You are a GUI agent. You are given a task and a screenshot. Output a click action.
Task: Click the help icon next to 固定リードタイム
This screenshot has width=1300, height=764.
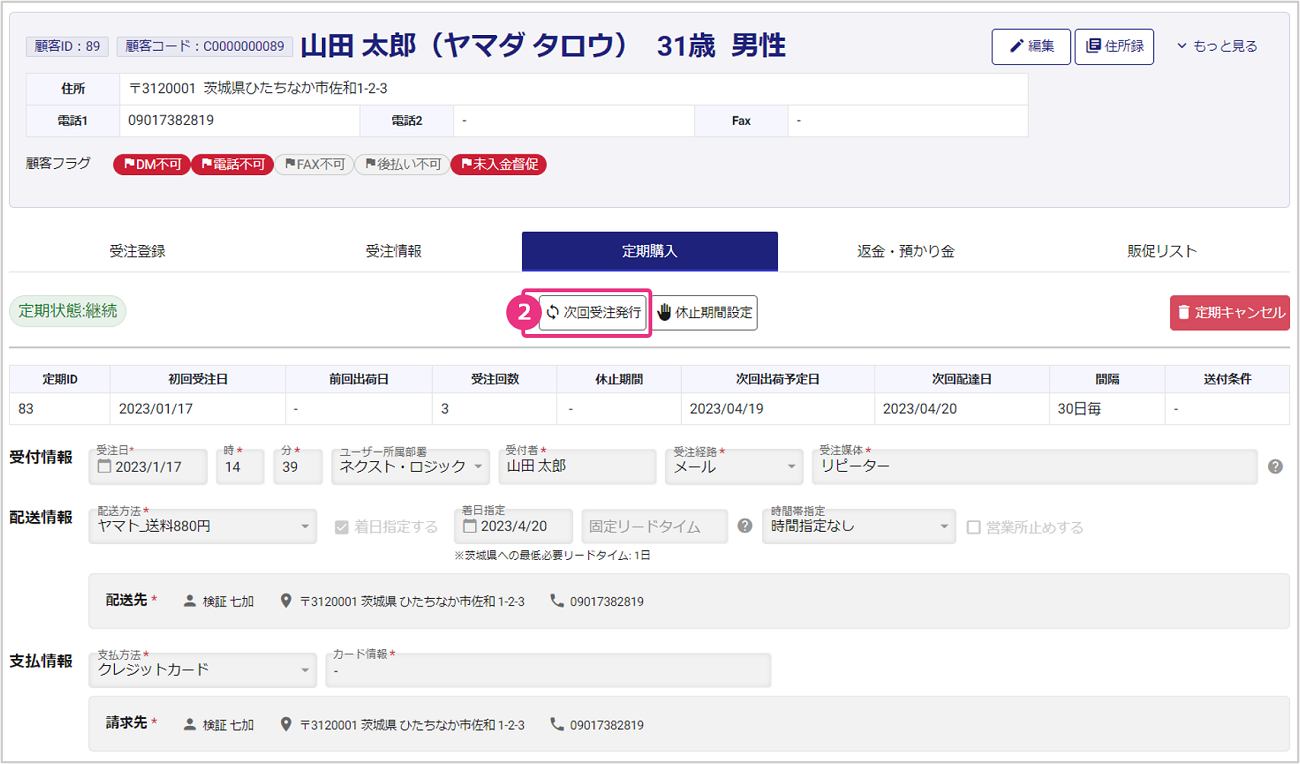tap(745, 526)
